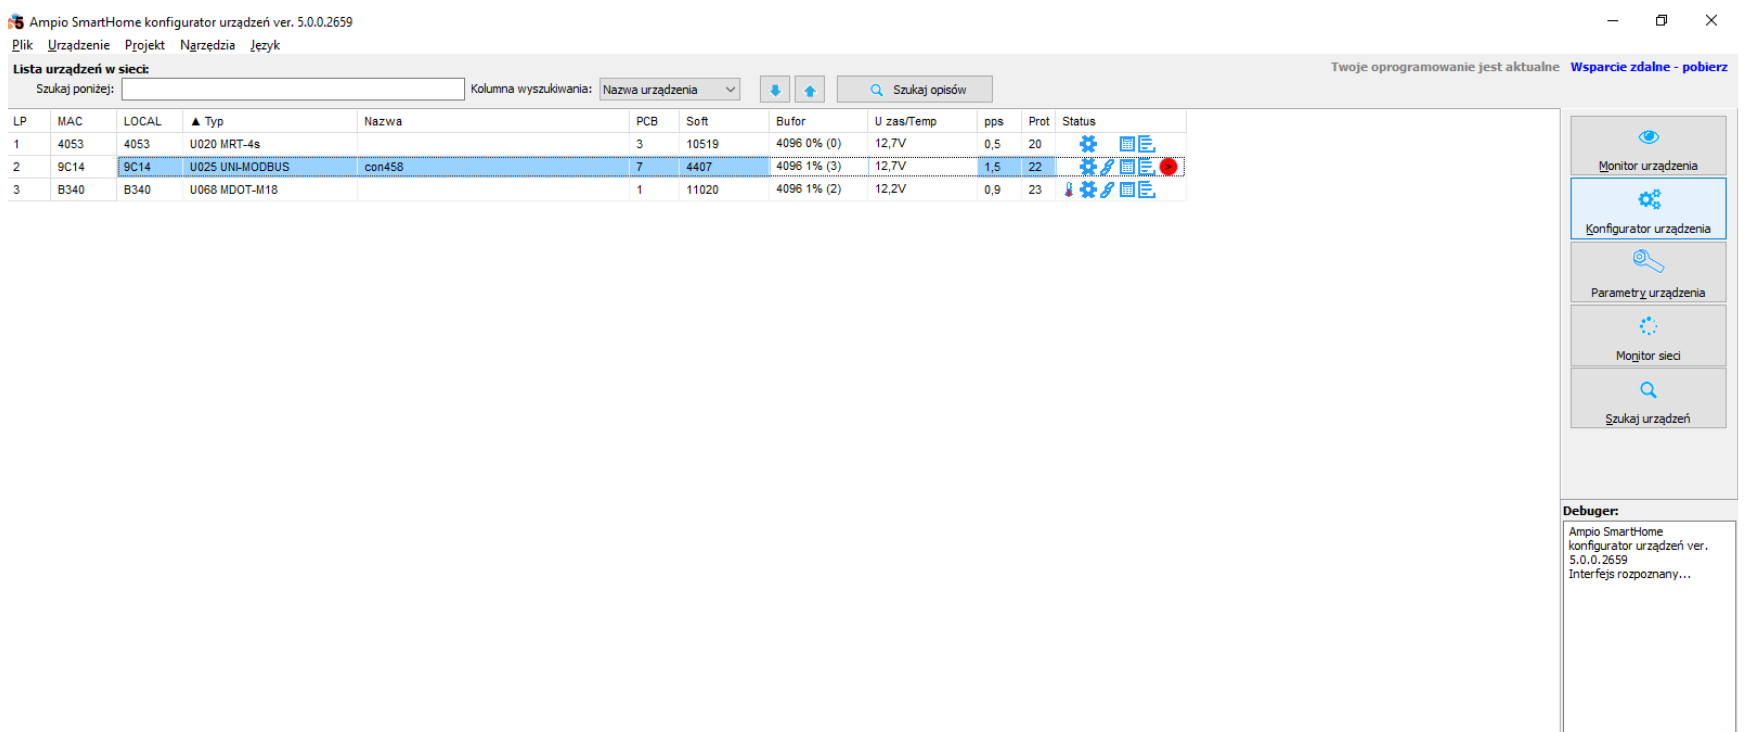Screen dimensions: 1746x732
Task: Click the gear status icon in U068 MDOT-M18 row
Action: click(1088, 189)
